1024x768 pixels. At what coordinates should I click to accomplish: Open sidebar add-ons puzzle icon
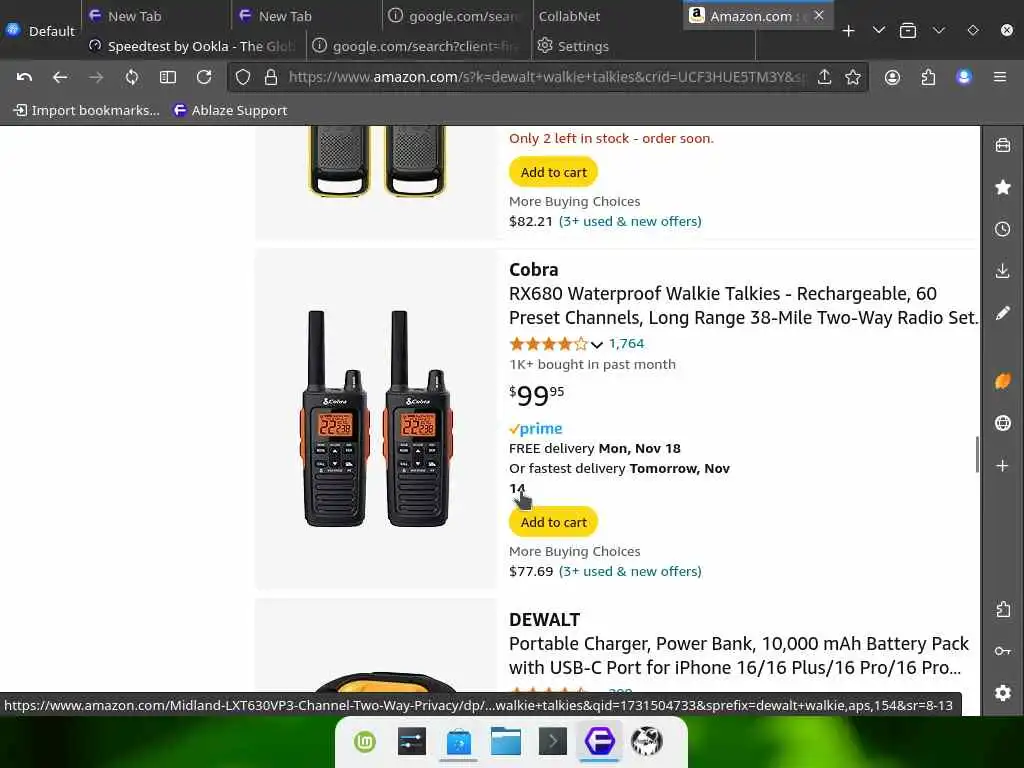click(x=1002, y=609)
